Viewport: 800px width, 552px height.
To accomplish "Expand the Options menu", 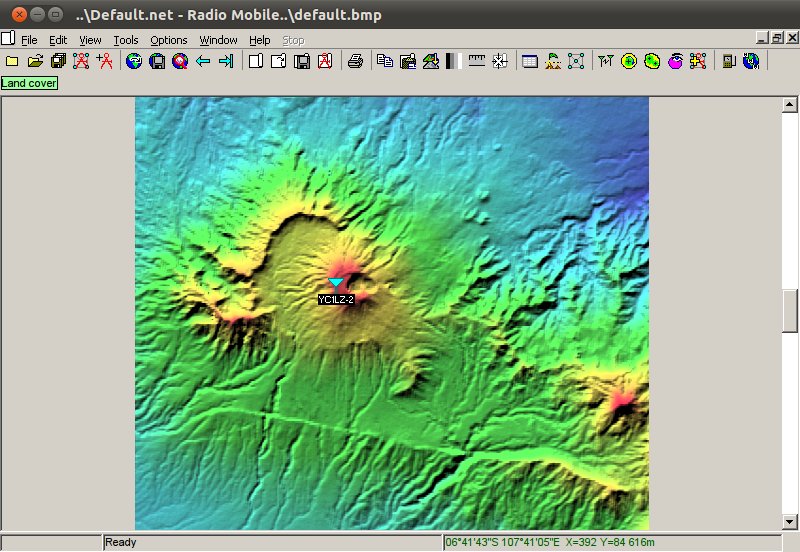I will (169, 40).
